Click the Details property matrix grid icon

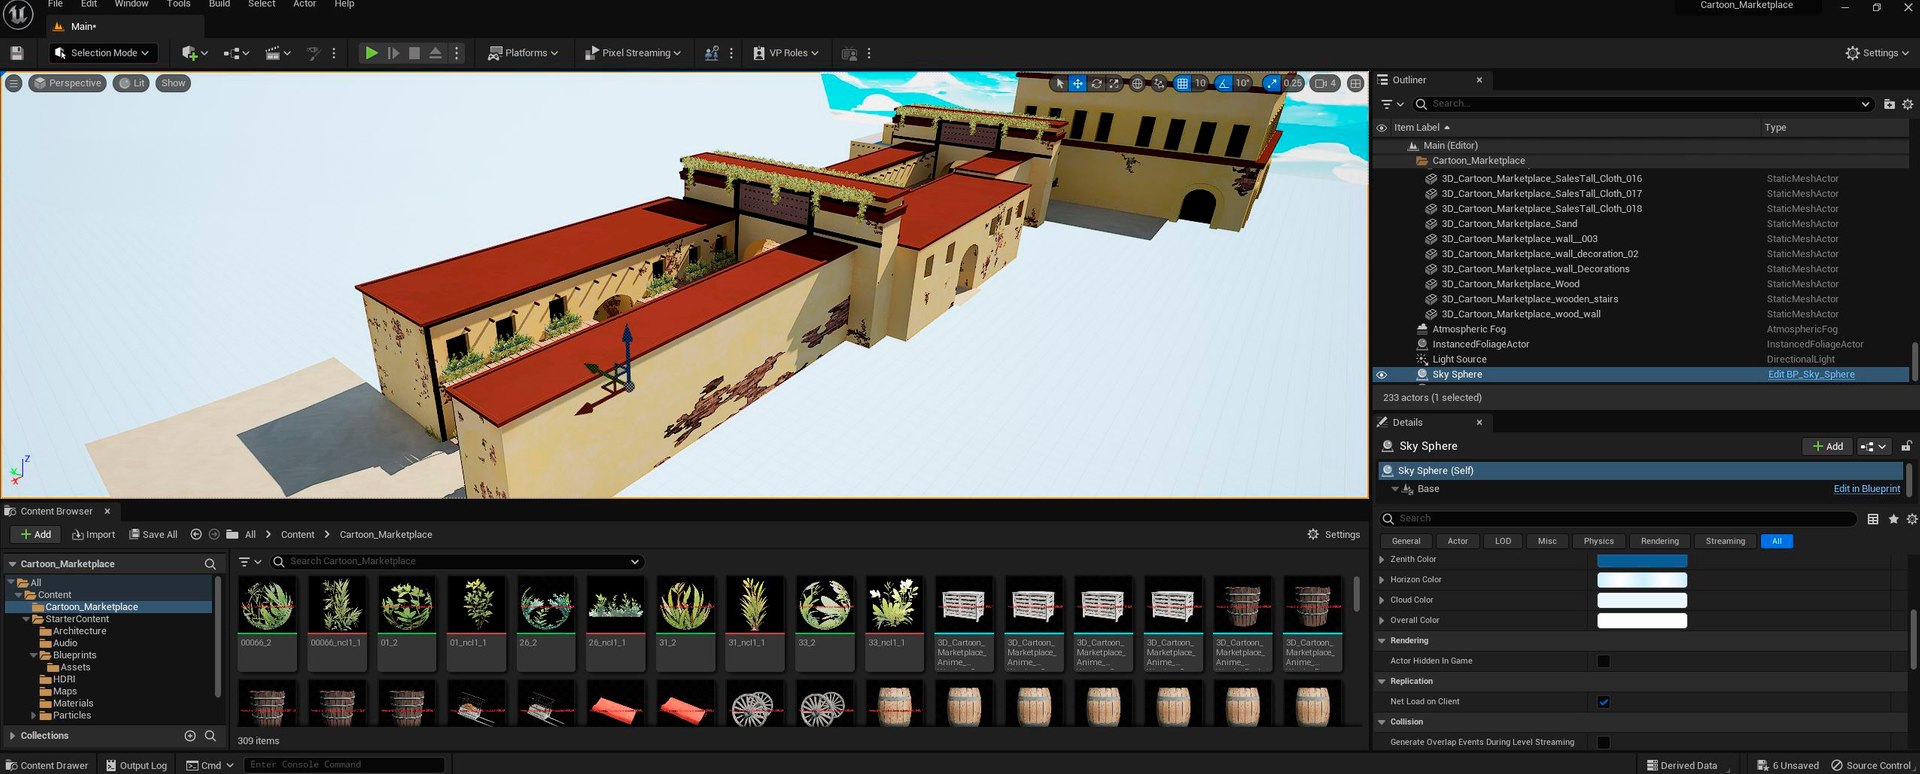point(1873,519)
